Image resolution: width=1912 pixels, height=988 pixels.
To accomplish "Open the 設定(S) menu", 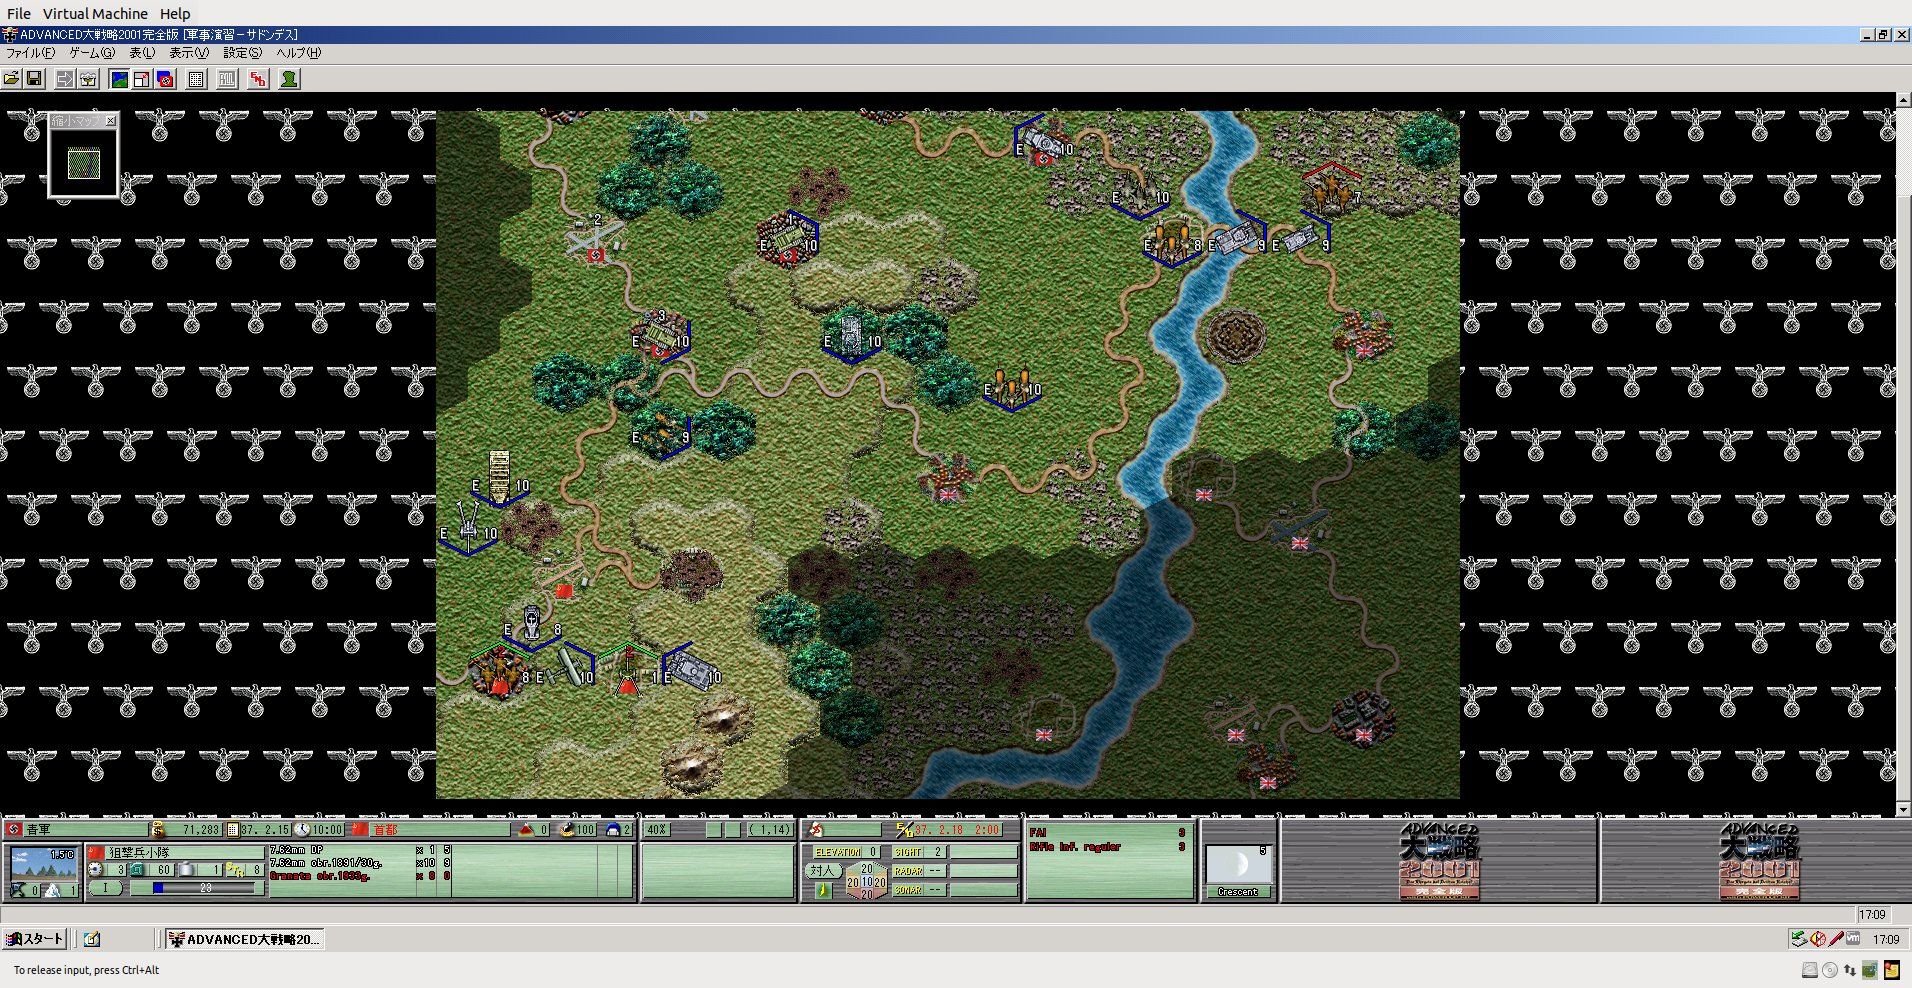I will (x=242, y=53).
